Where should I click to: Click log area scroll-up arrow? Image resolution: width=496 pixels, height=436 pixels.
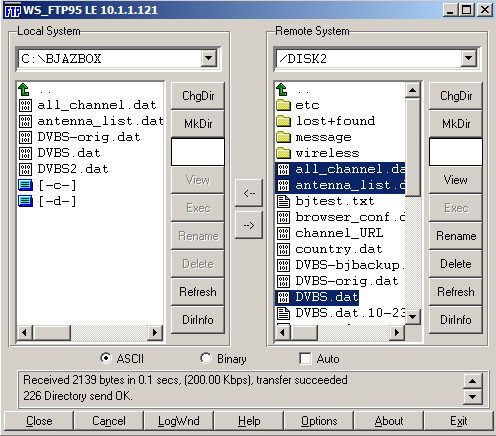472,381
